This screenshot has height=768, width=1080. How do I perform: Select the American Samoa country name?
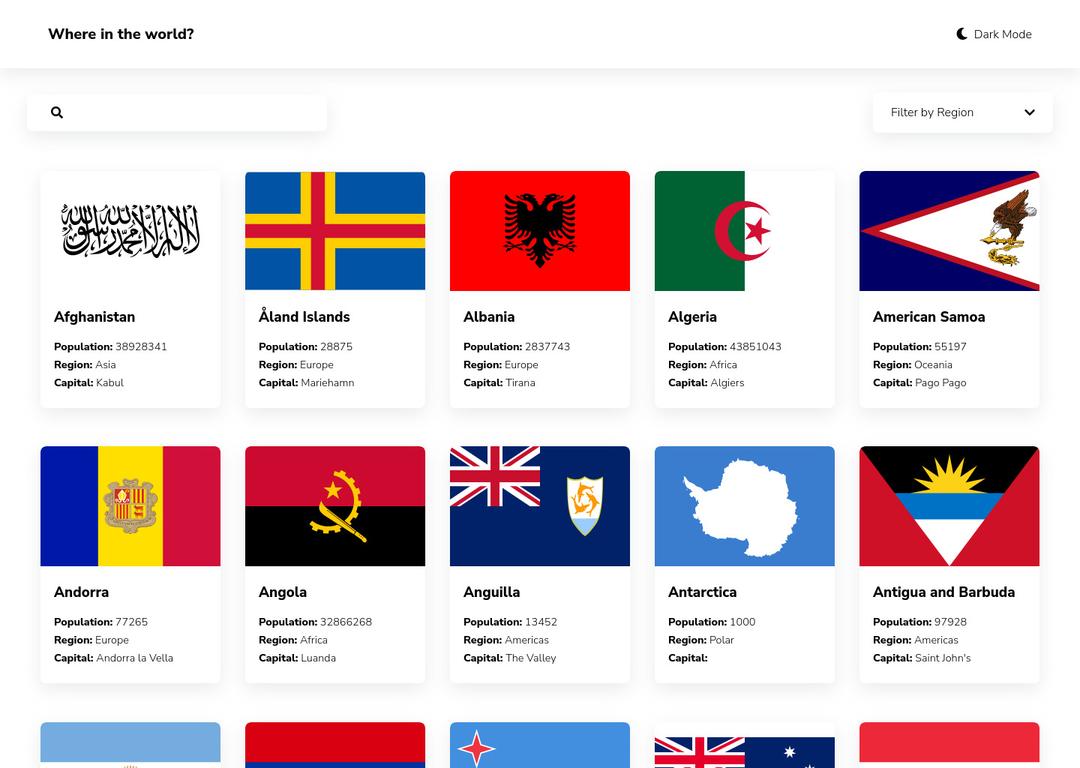tap(928, 317)
